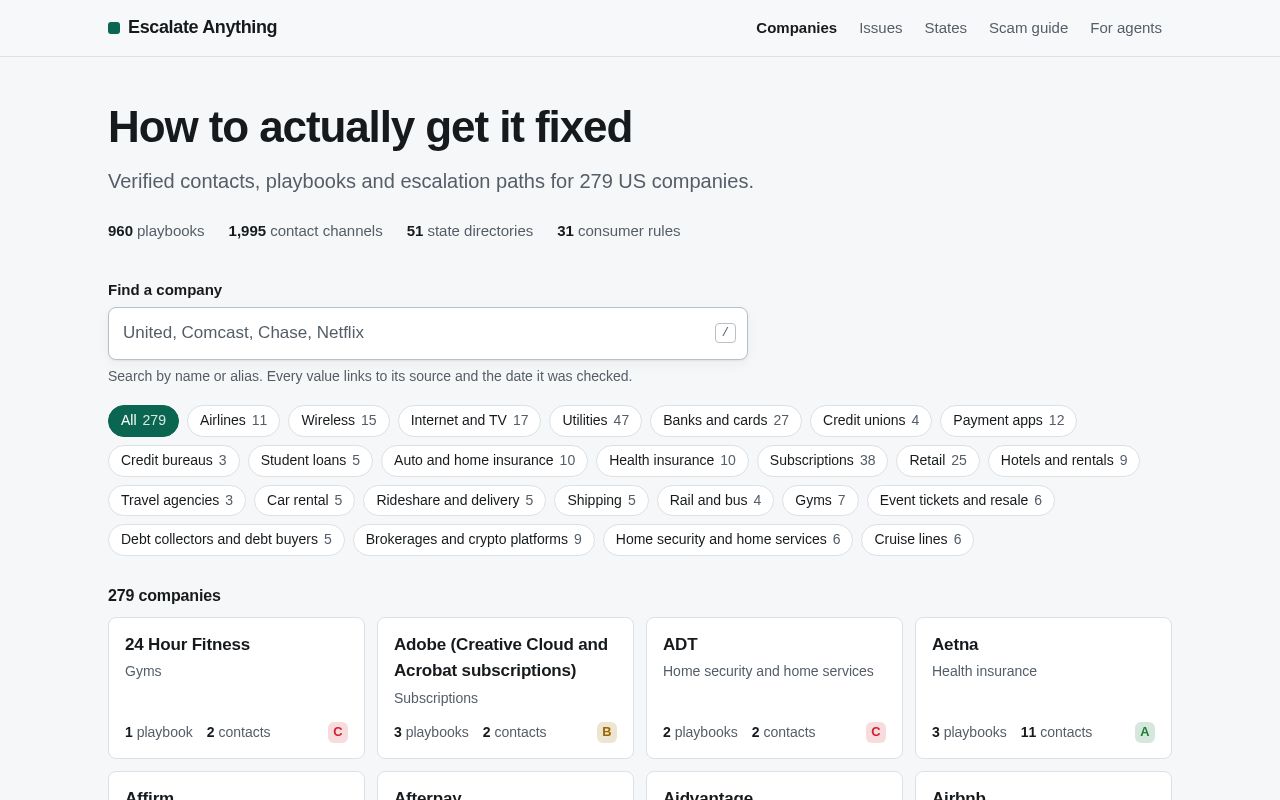Filter by Airlines category
This screenshot has width=1280, height=800.
(233, 421)
